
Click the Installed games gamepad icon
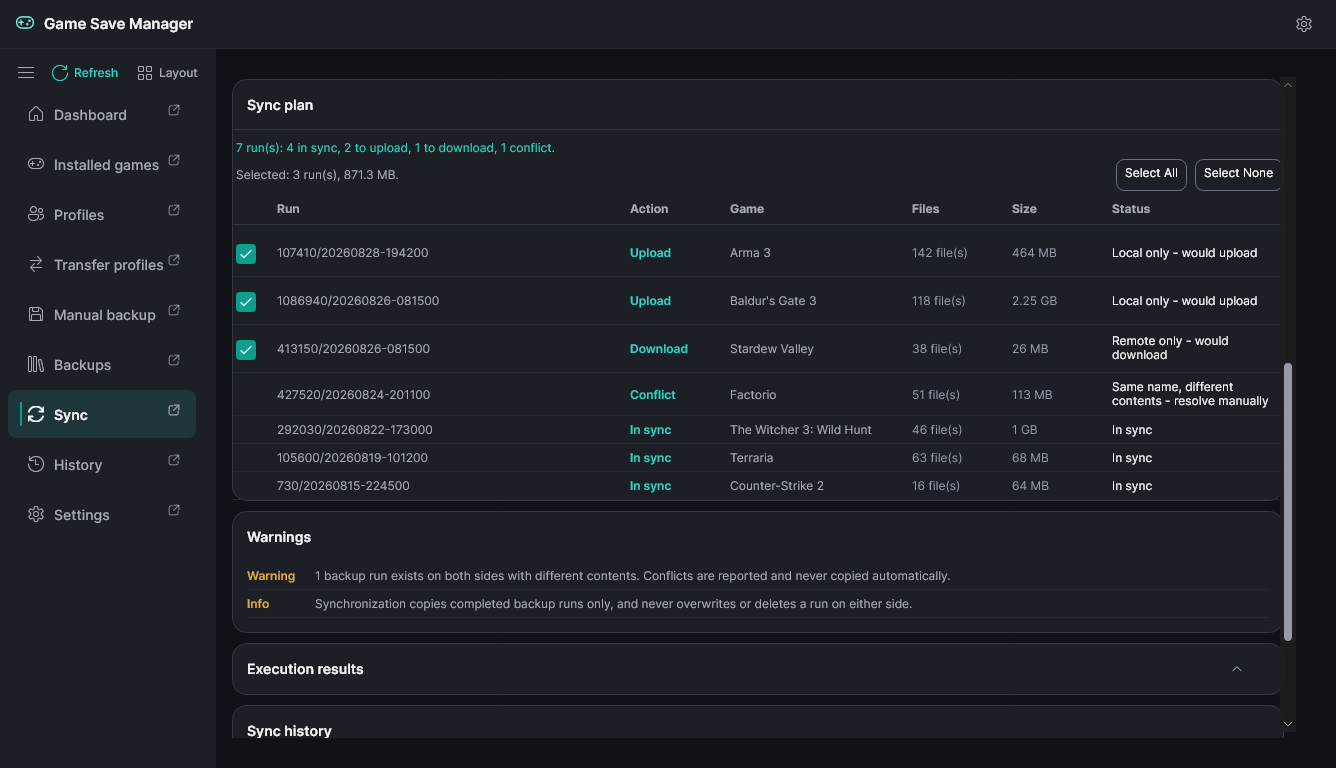(x=36, y=164)
